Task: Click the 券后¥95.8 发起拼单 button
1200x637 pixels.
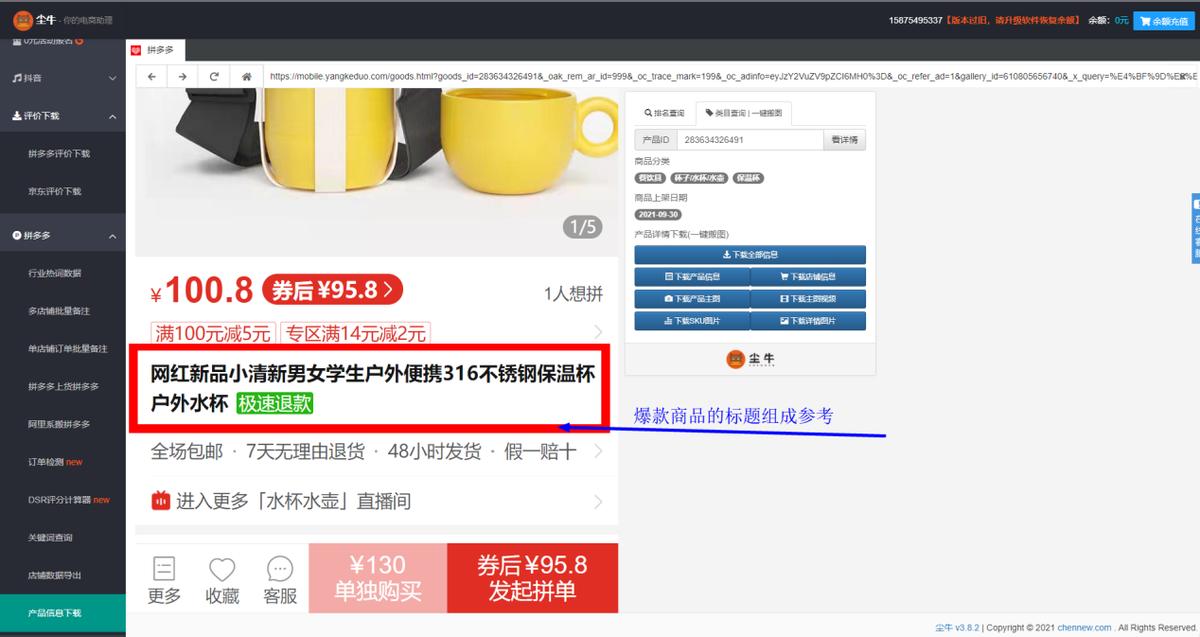Action: coord(533,578)
